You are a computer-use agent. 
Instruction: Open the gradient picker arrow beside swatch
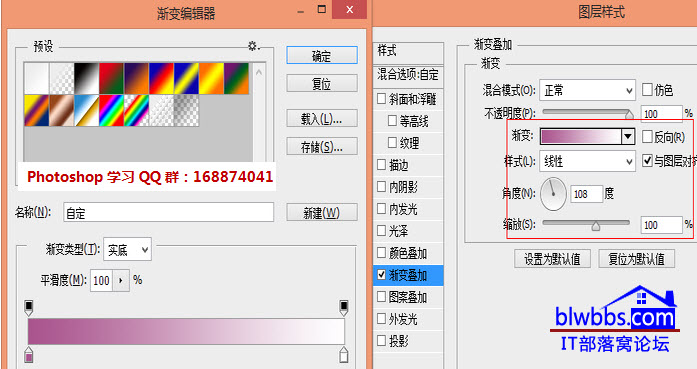point(628,136)
